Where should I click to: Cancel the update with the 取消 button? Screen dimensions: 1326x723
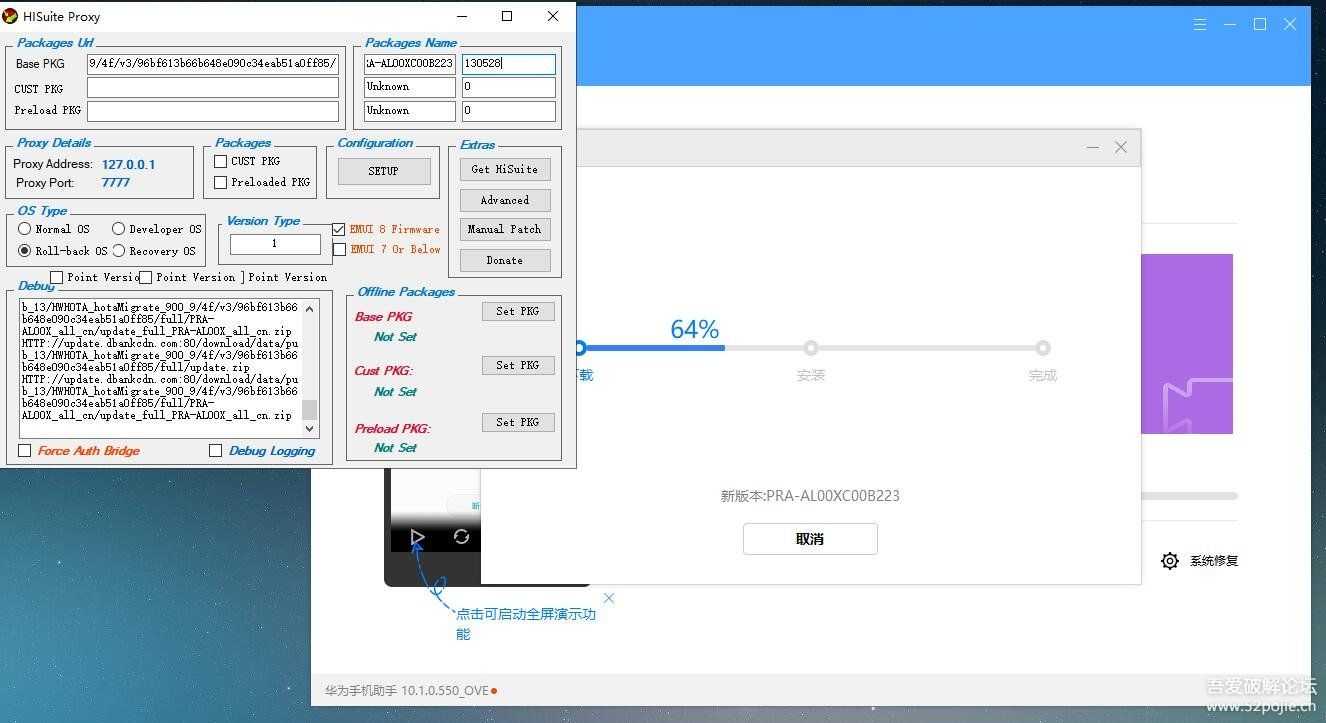[x=810, y=539]
